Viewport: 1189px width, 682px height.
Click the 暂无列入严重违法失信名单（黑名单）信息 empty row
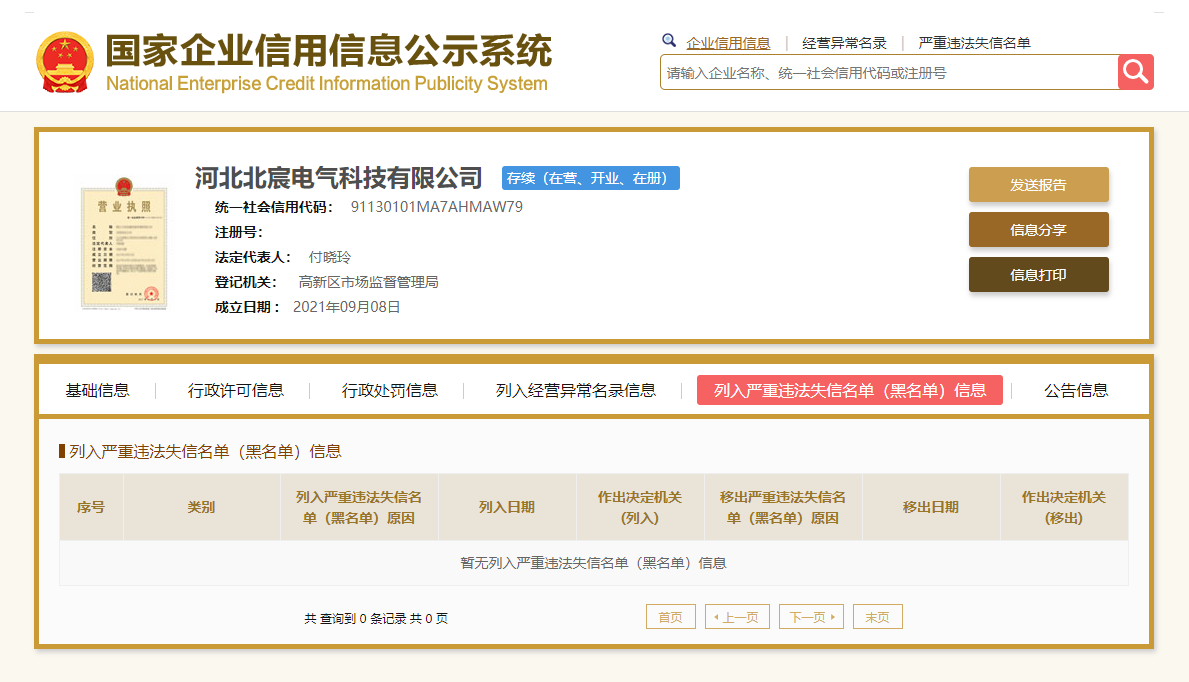pyautogui.click(x=594, y=563)
